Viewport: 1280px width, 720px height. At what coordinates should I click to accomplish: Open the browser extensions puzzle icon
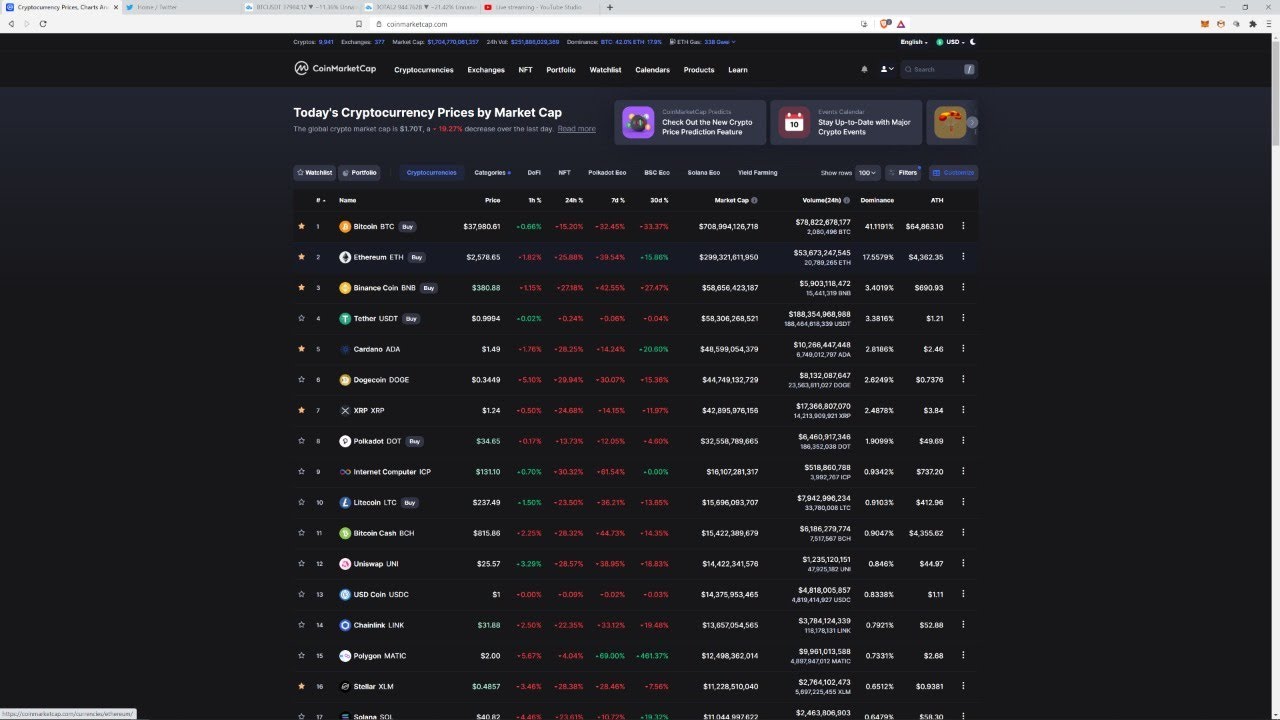(1253, 24)
